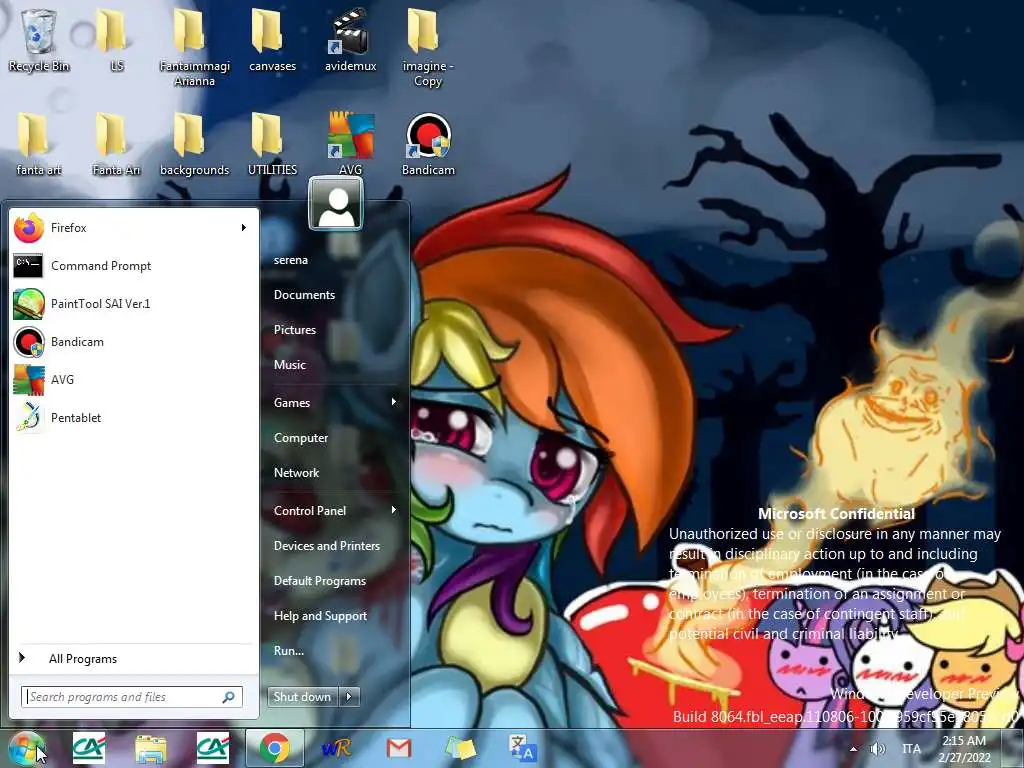Open Help and Support
This screenshot has height=768, width=1024.
click(320, 616)
